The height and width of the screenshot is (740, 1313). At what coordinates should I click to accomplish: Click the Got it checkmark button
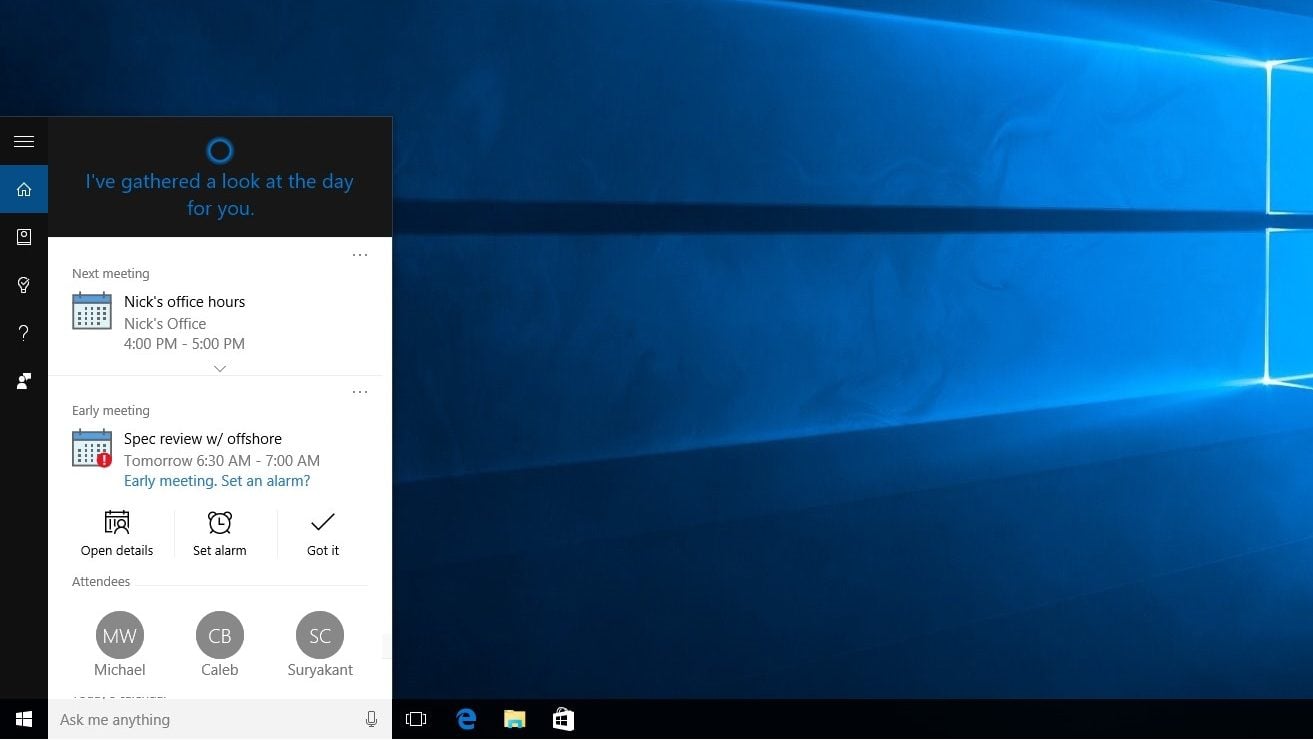click(x=323, y=534)
